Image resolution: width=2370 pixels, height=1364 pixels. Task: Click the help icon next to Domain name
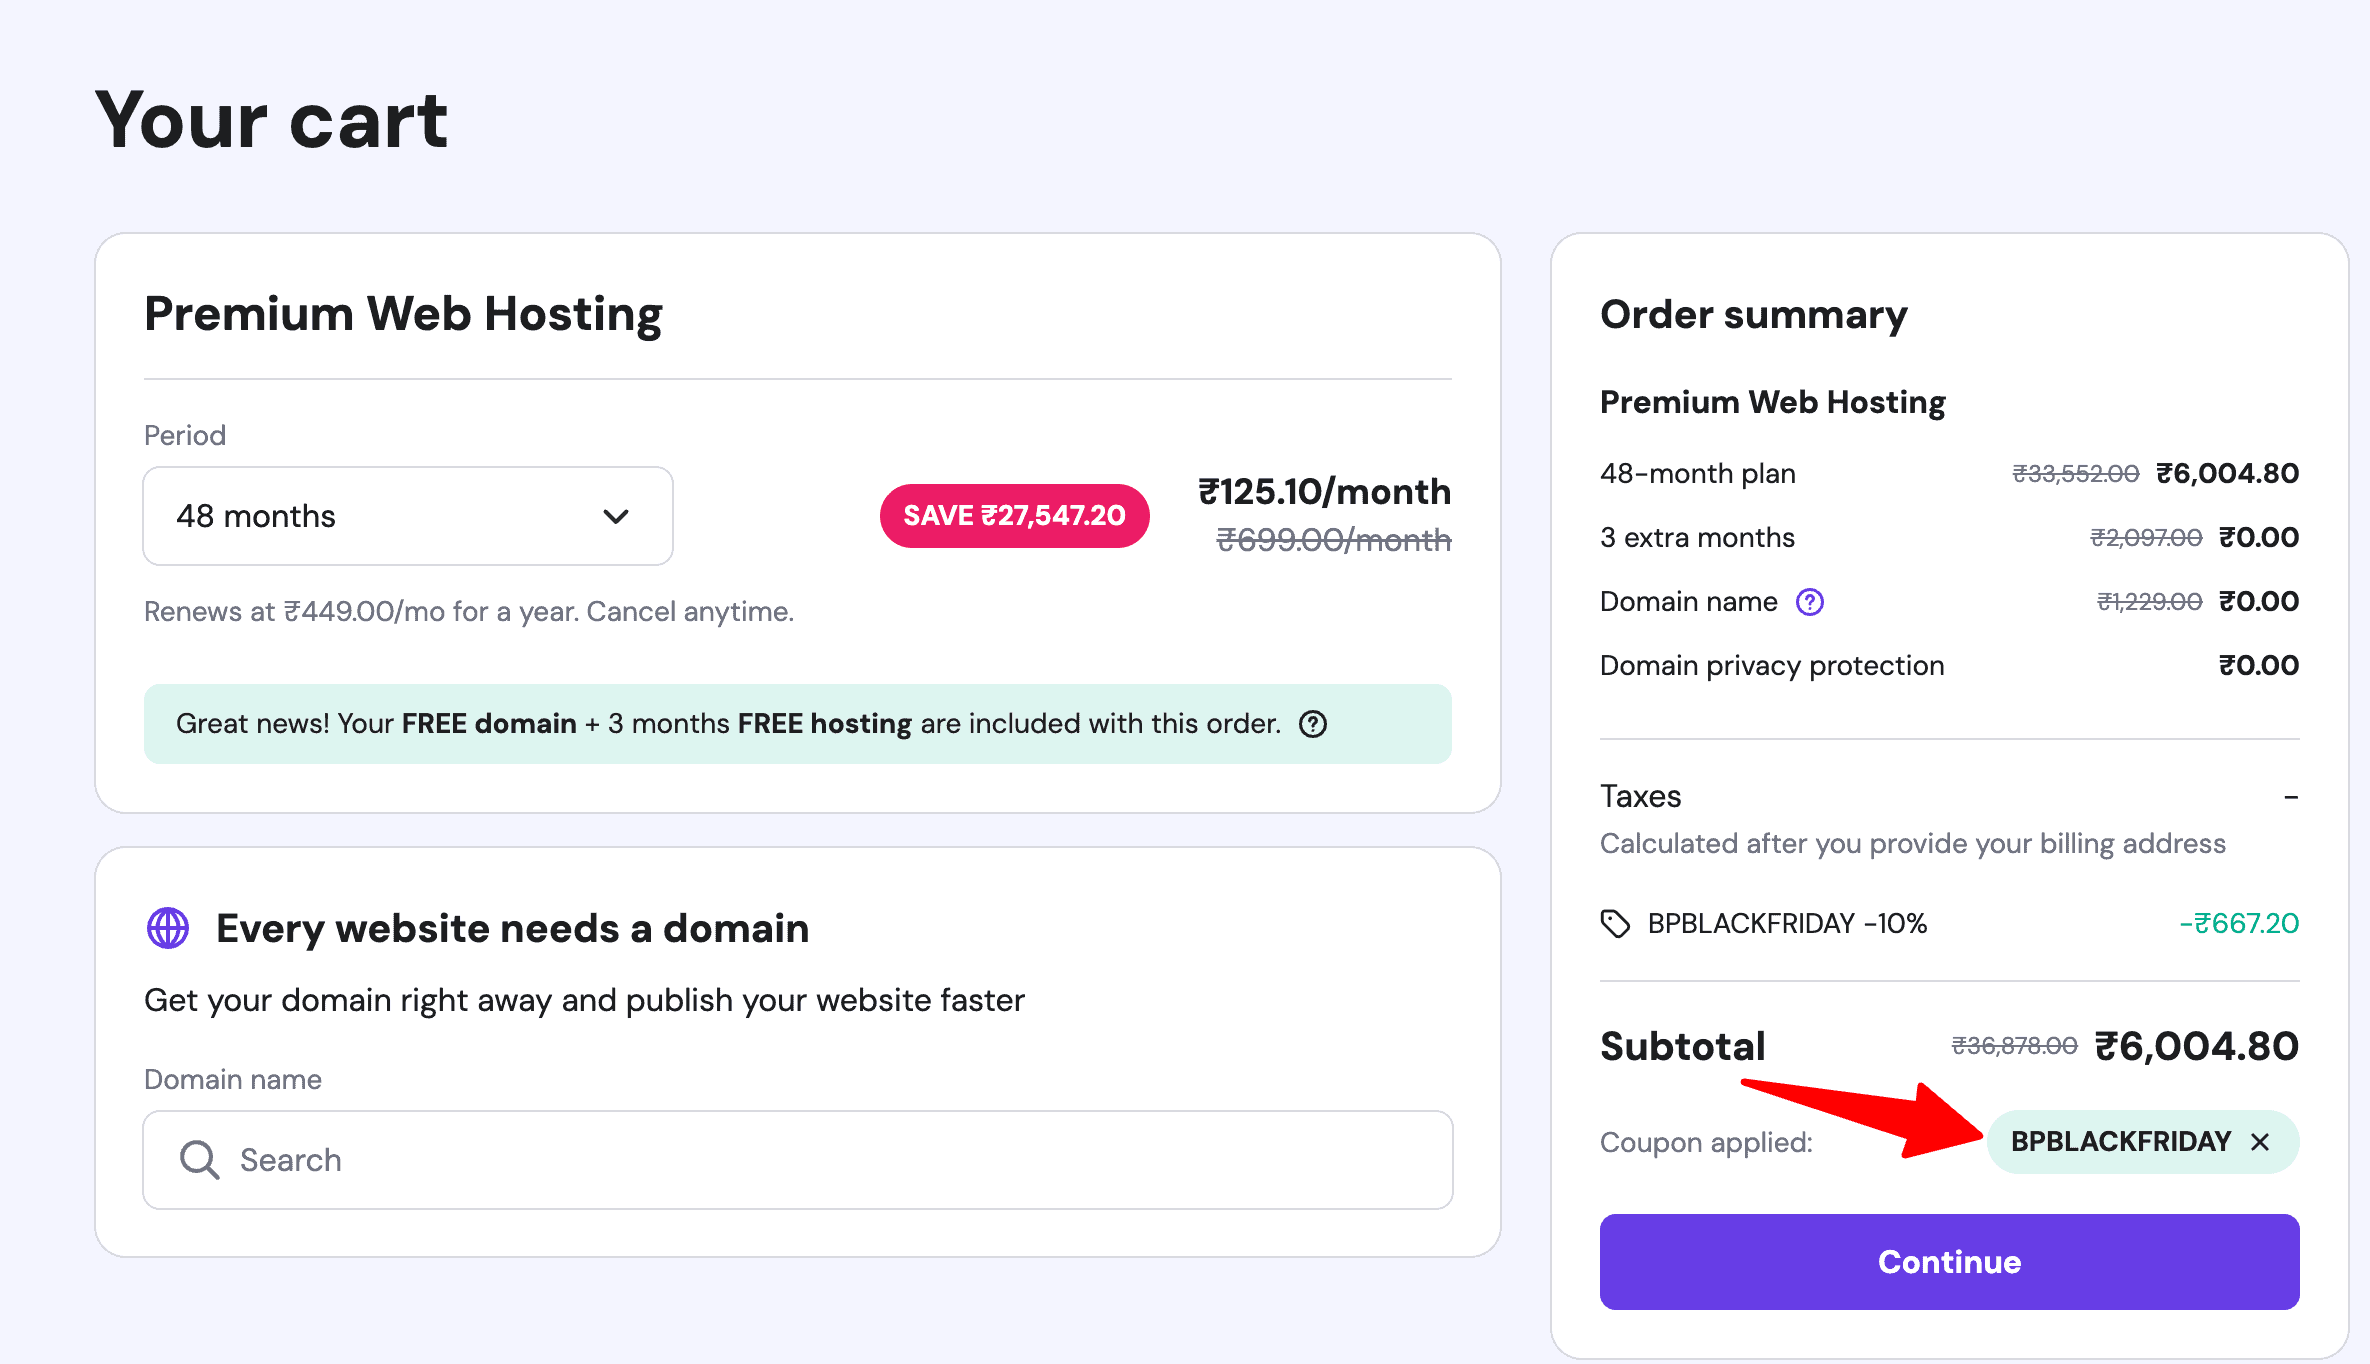[1810, 601]
